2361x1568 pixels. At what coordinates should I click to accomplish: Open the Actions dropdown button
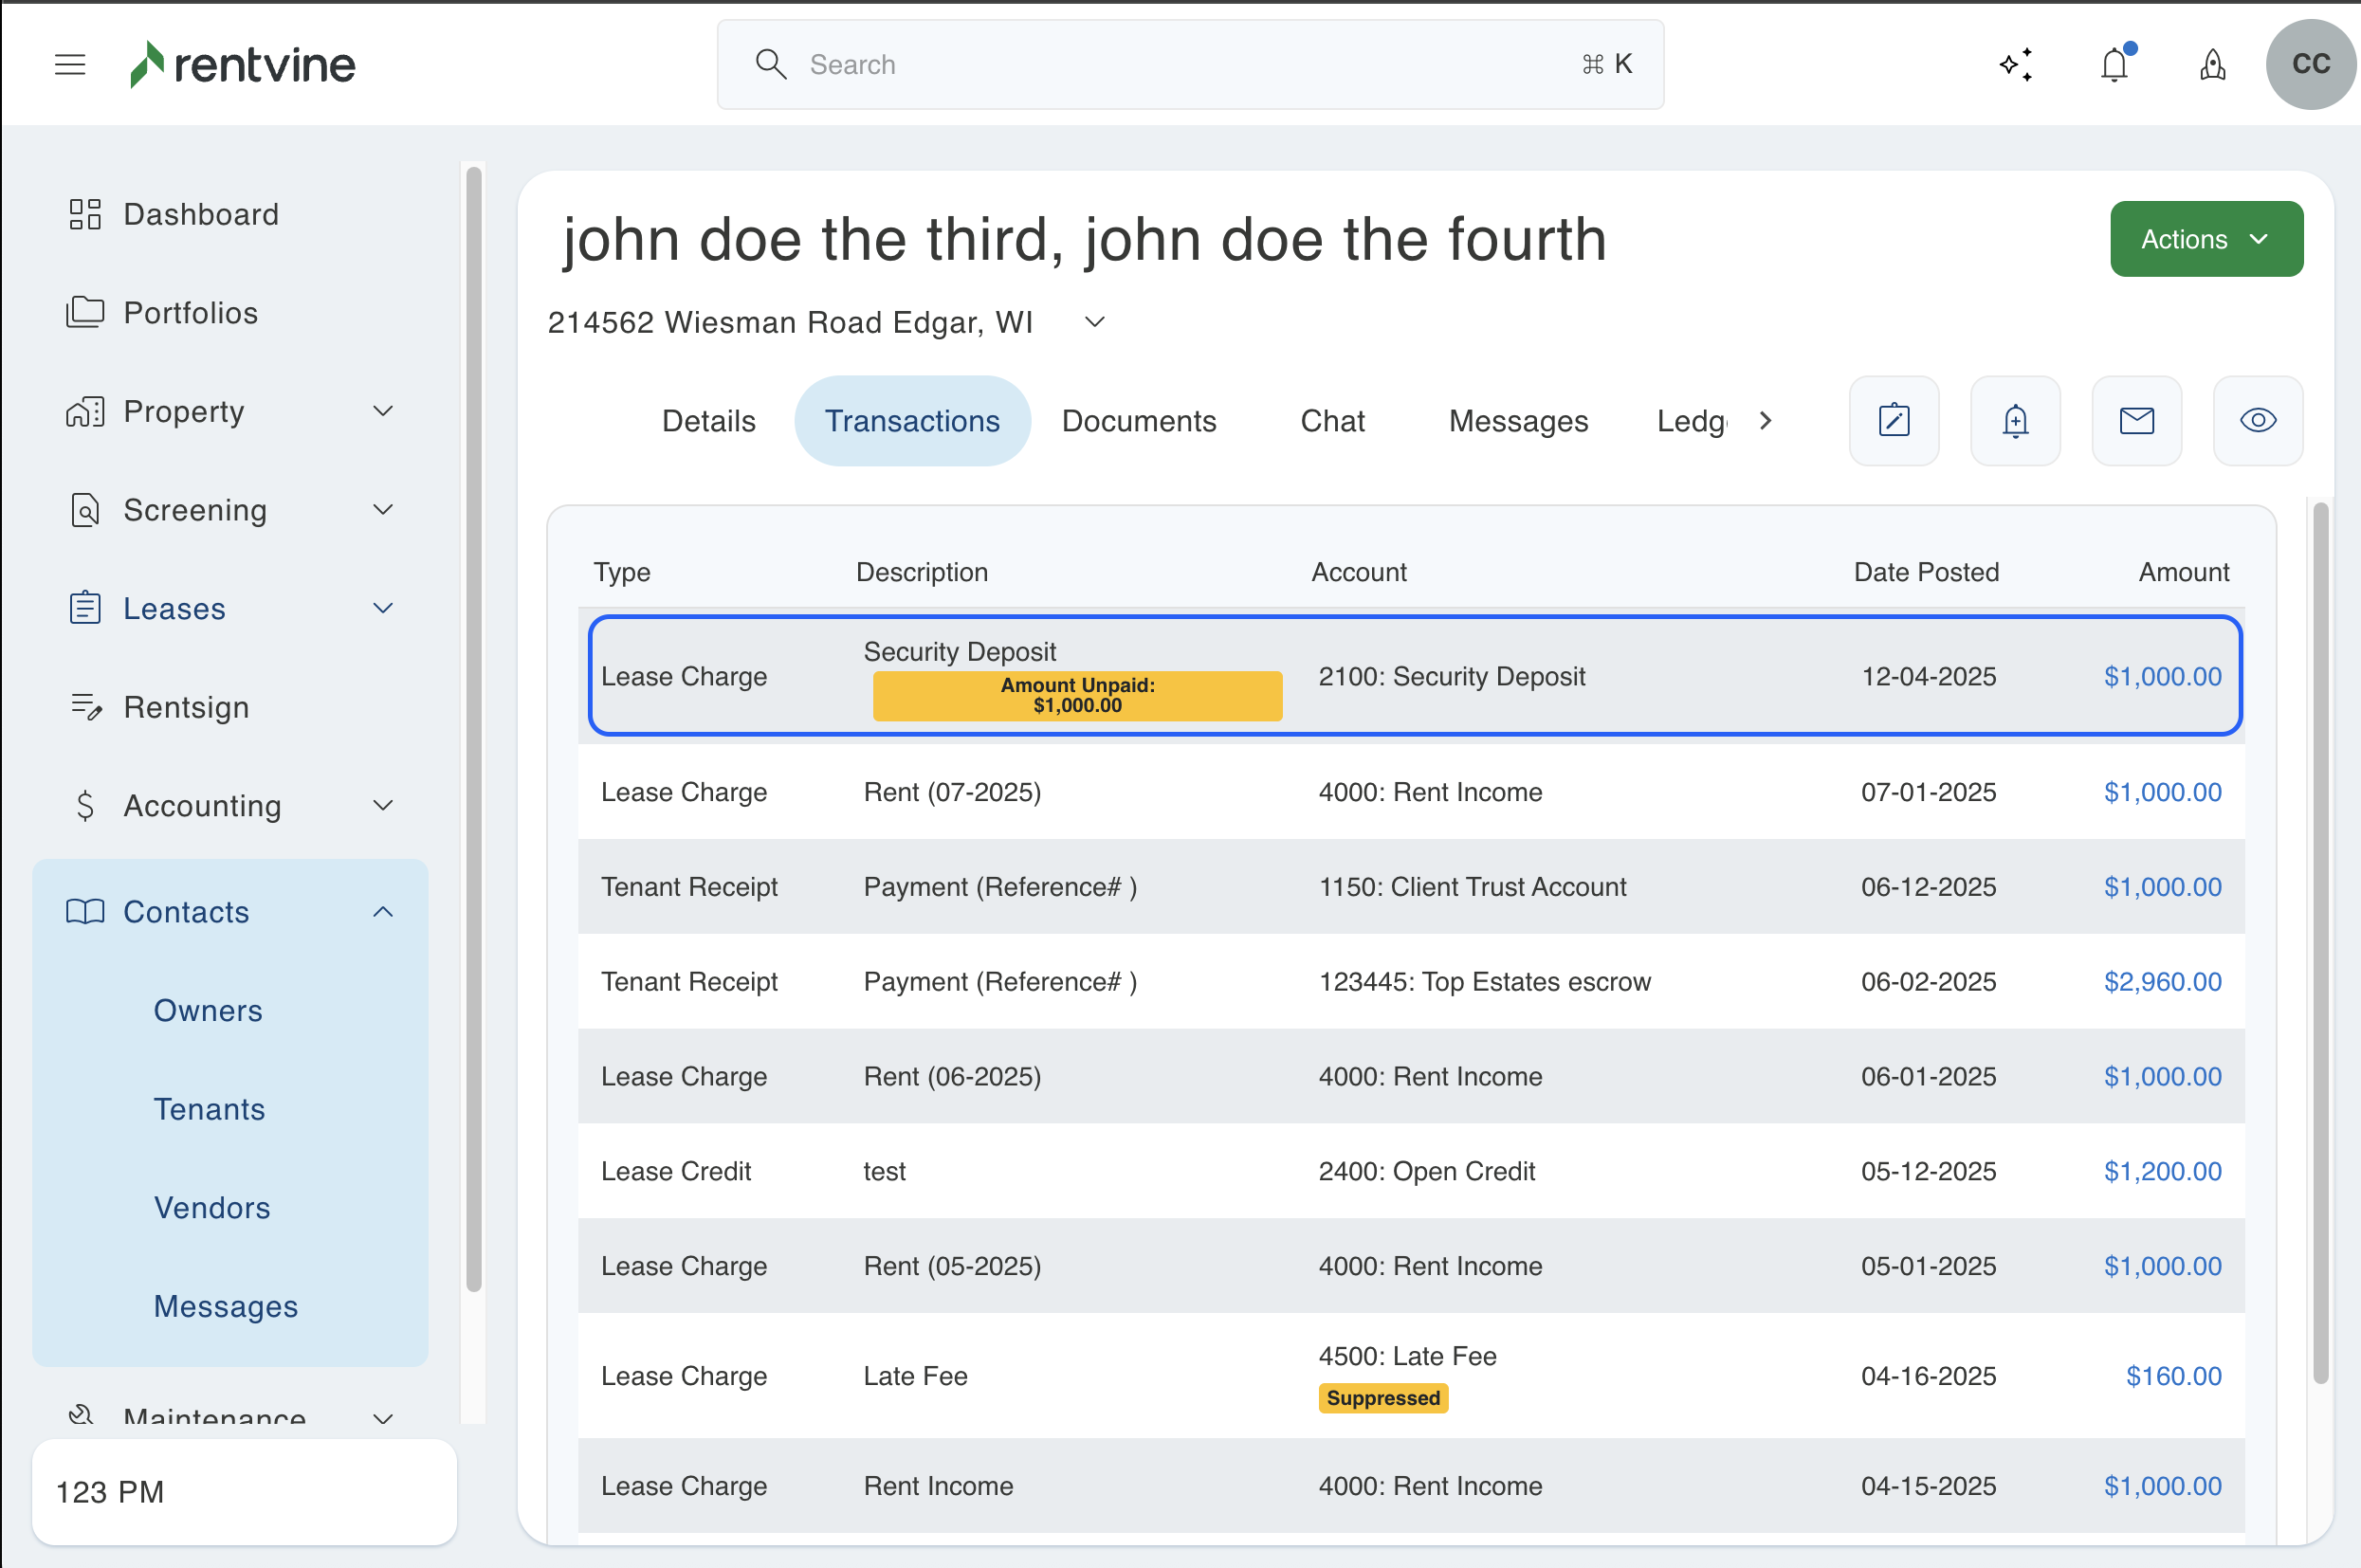2205,239
